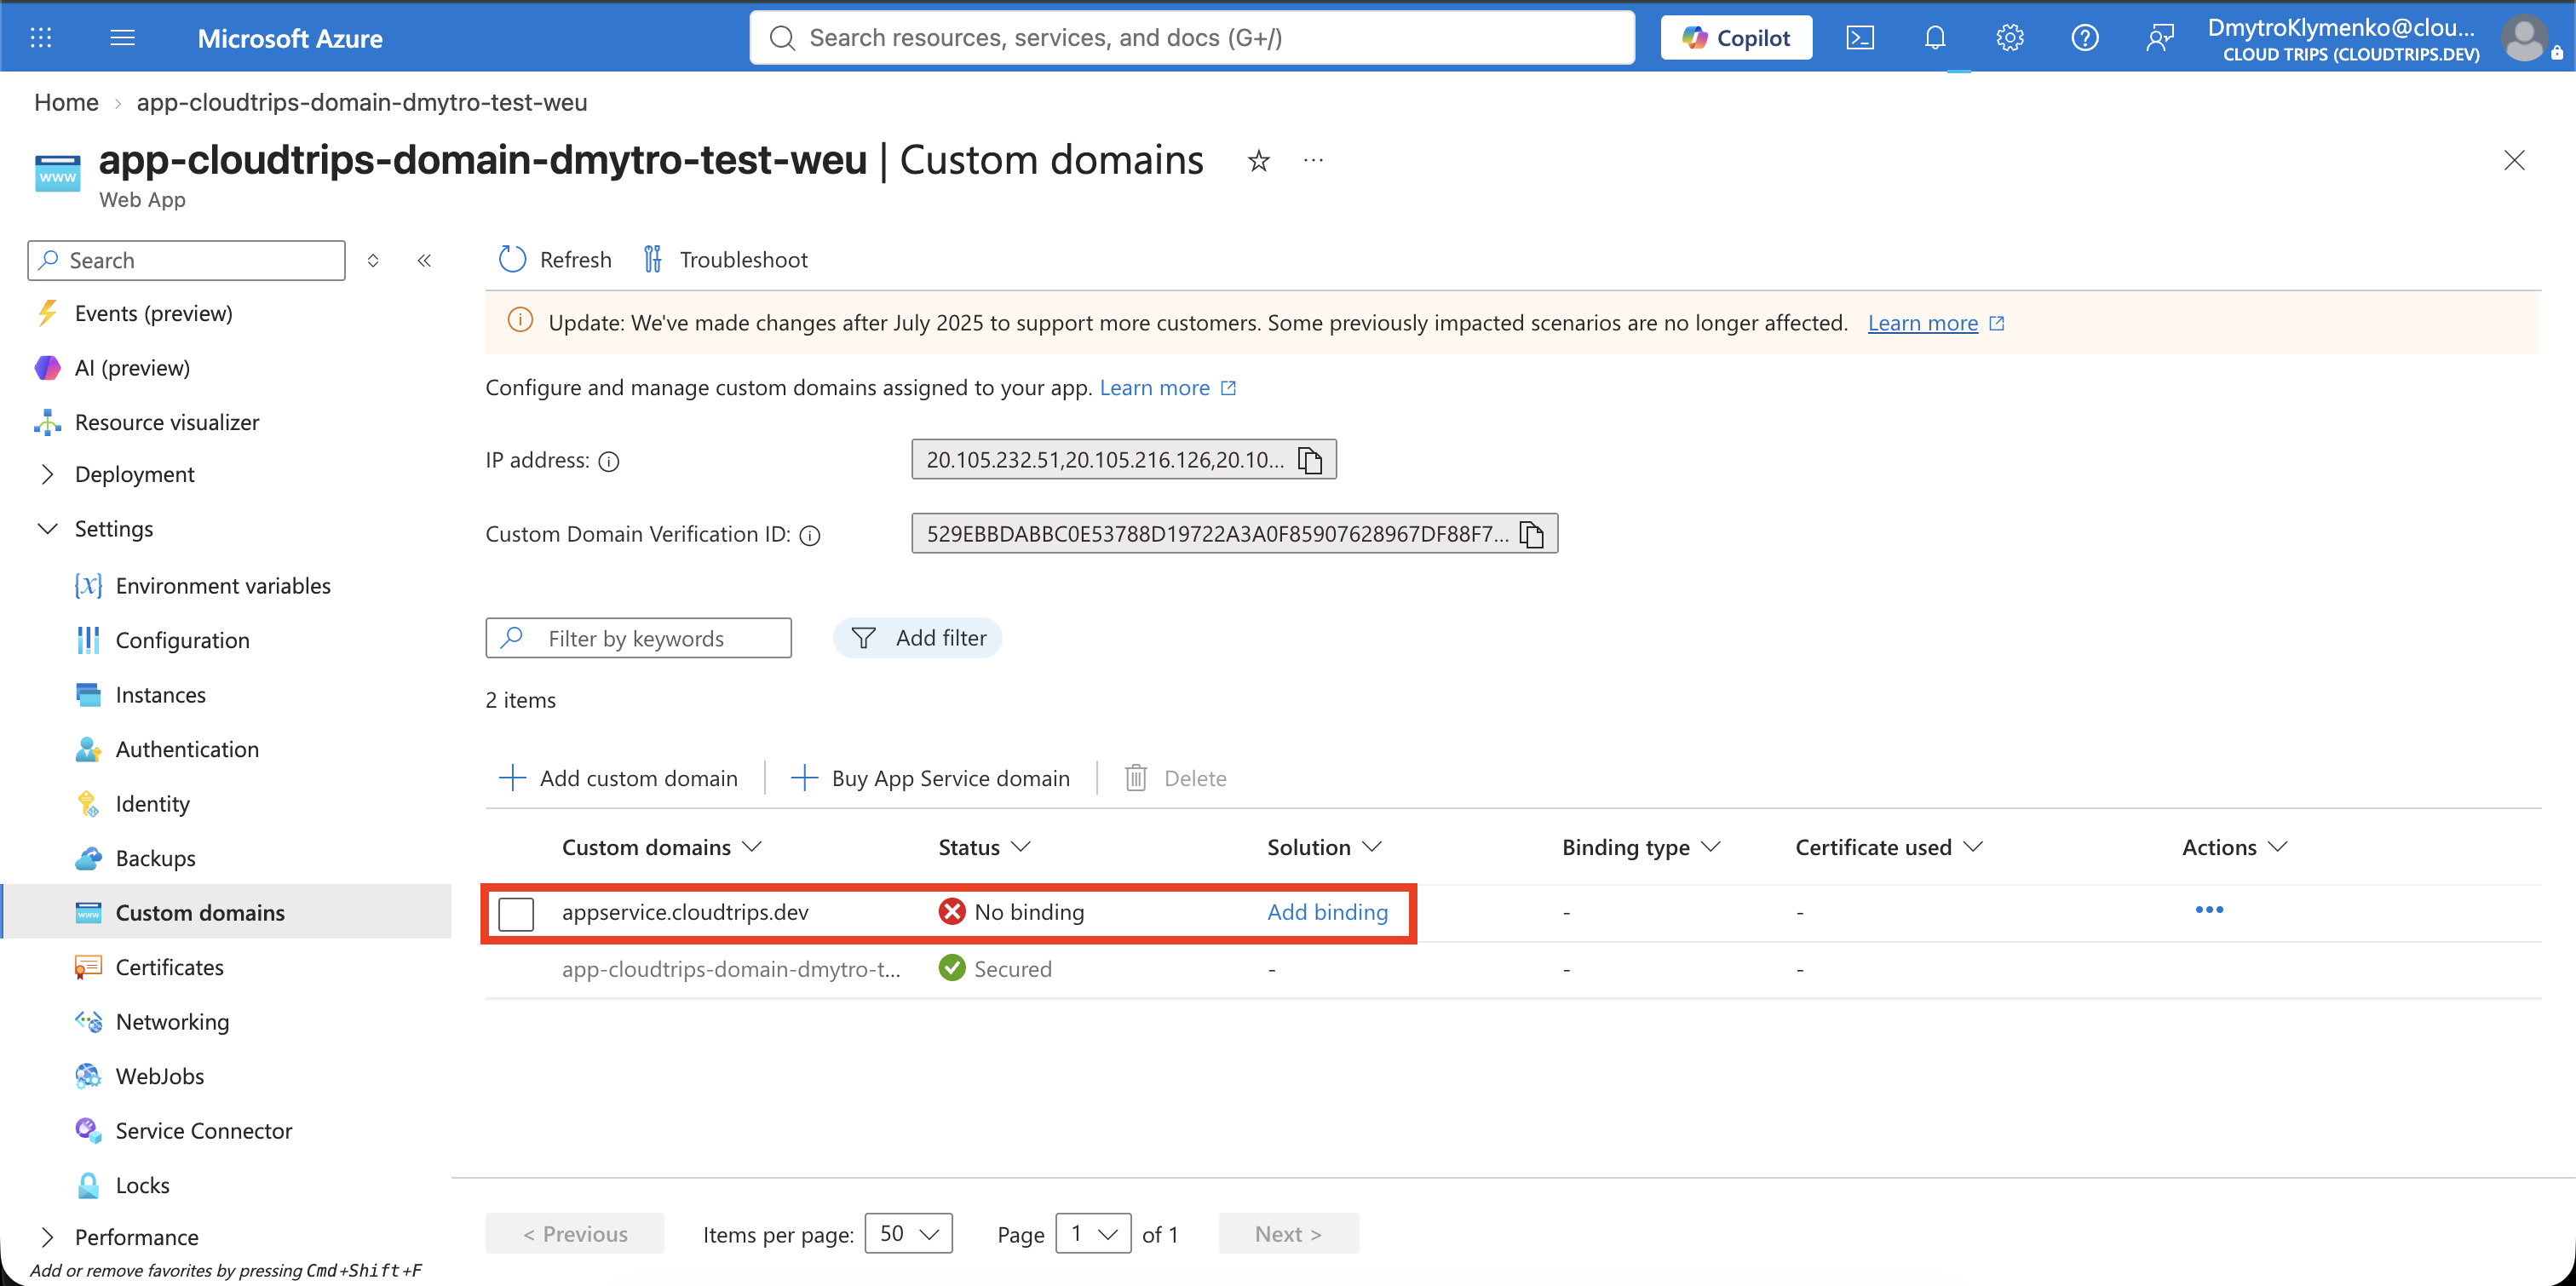Open the feedback icon in top bar
Screen dimensions: 2576x1286
[x=2159, y=38]
